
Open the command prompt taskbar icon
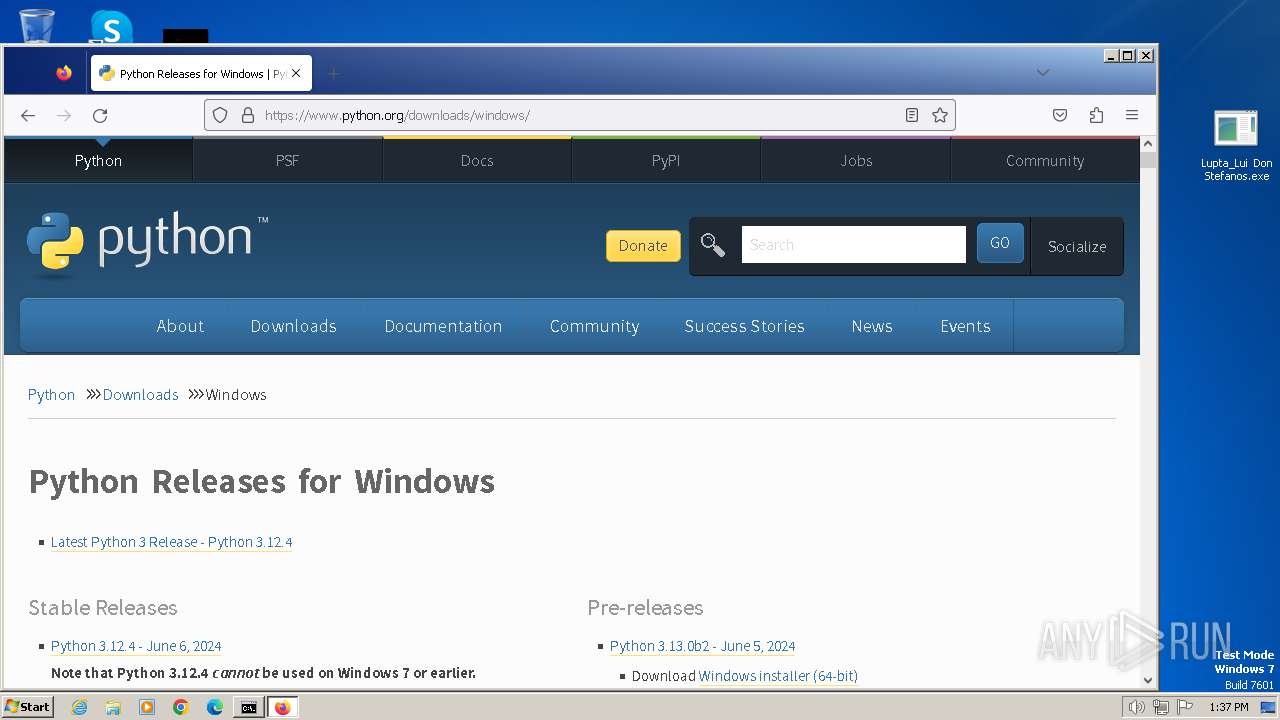click(248, 707)
